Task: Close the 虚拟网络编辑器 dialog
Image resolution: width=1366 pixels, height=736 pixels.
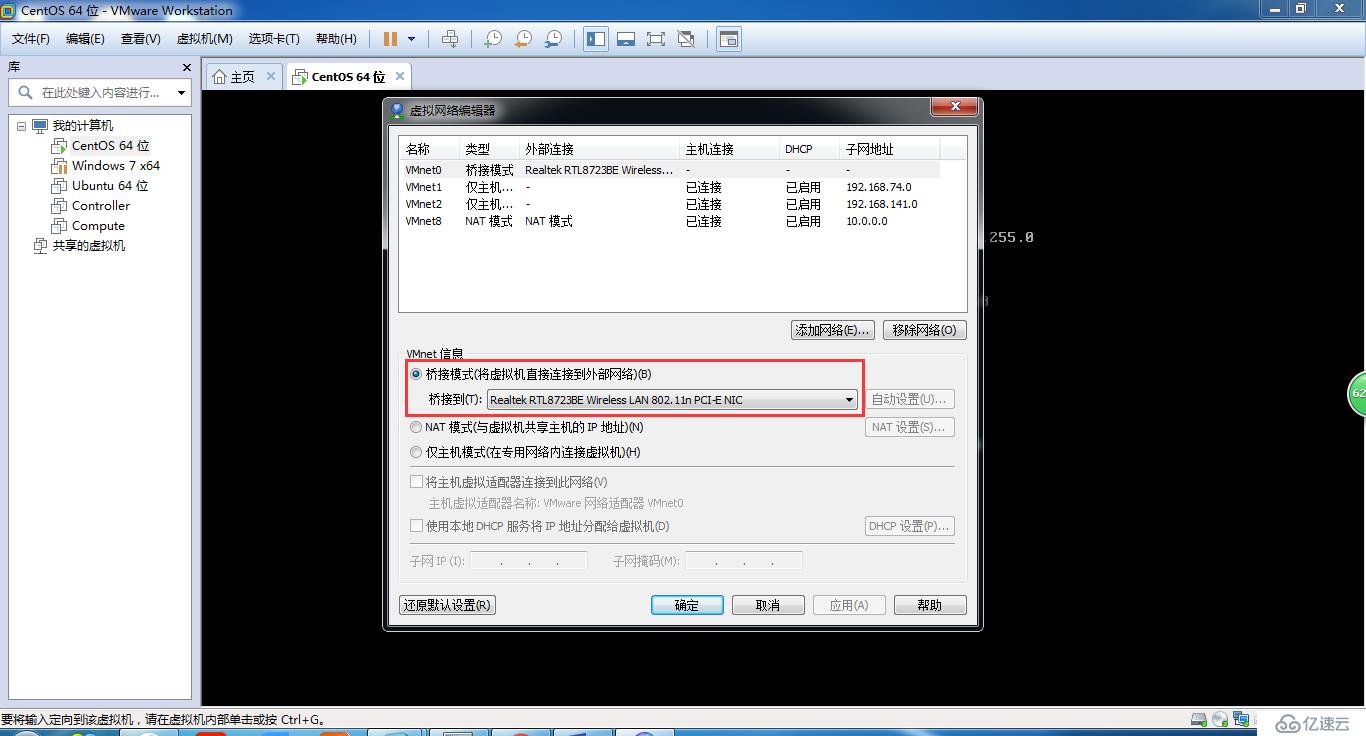Action: (x=955, y=106)
